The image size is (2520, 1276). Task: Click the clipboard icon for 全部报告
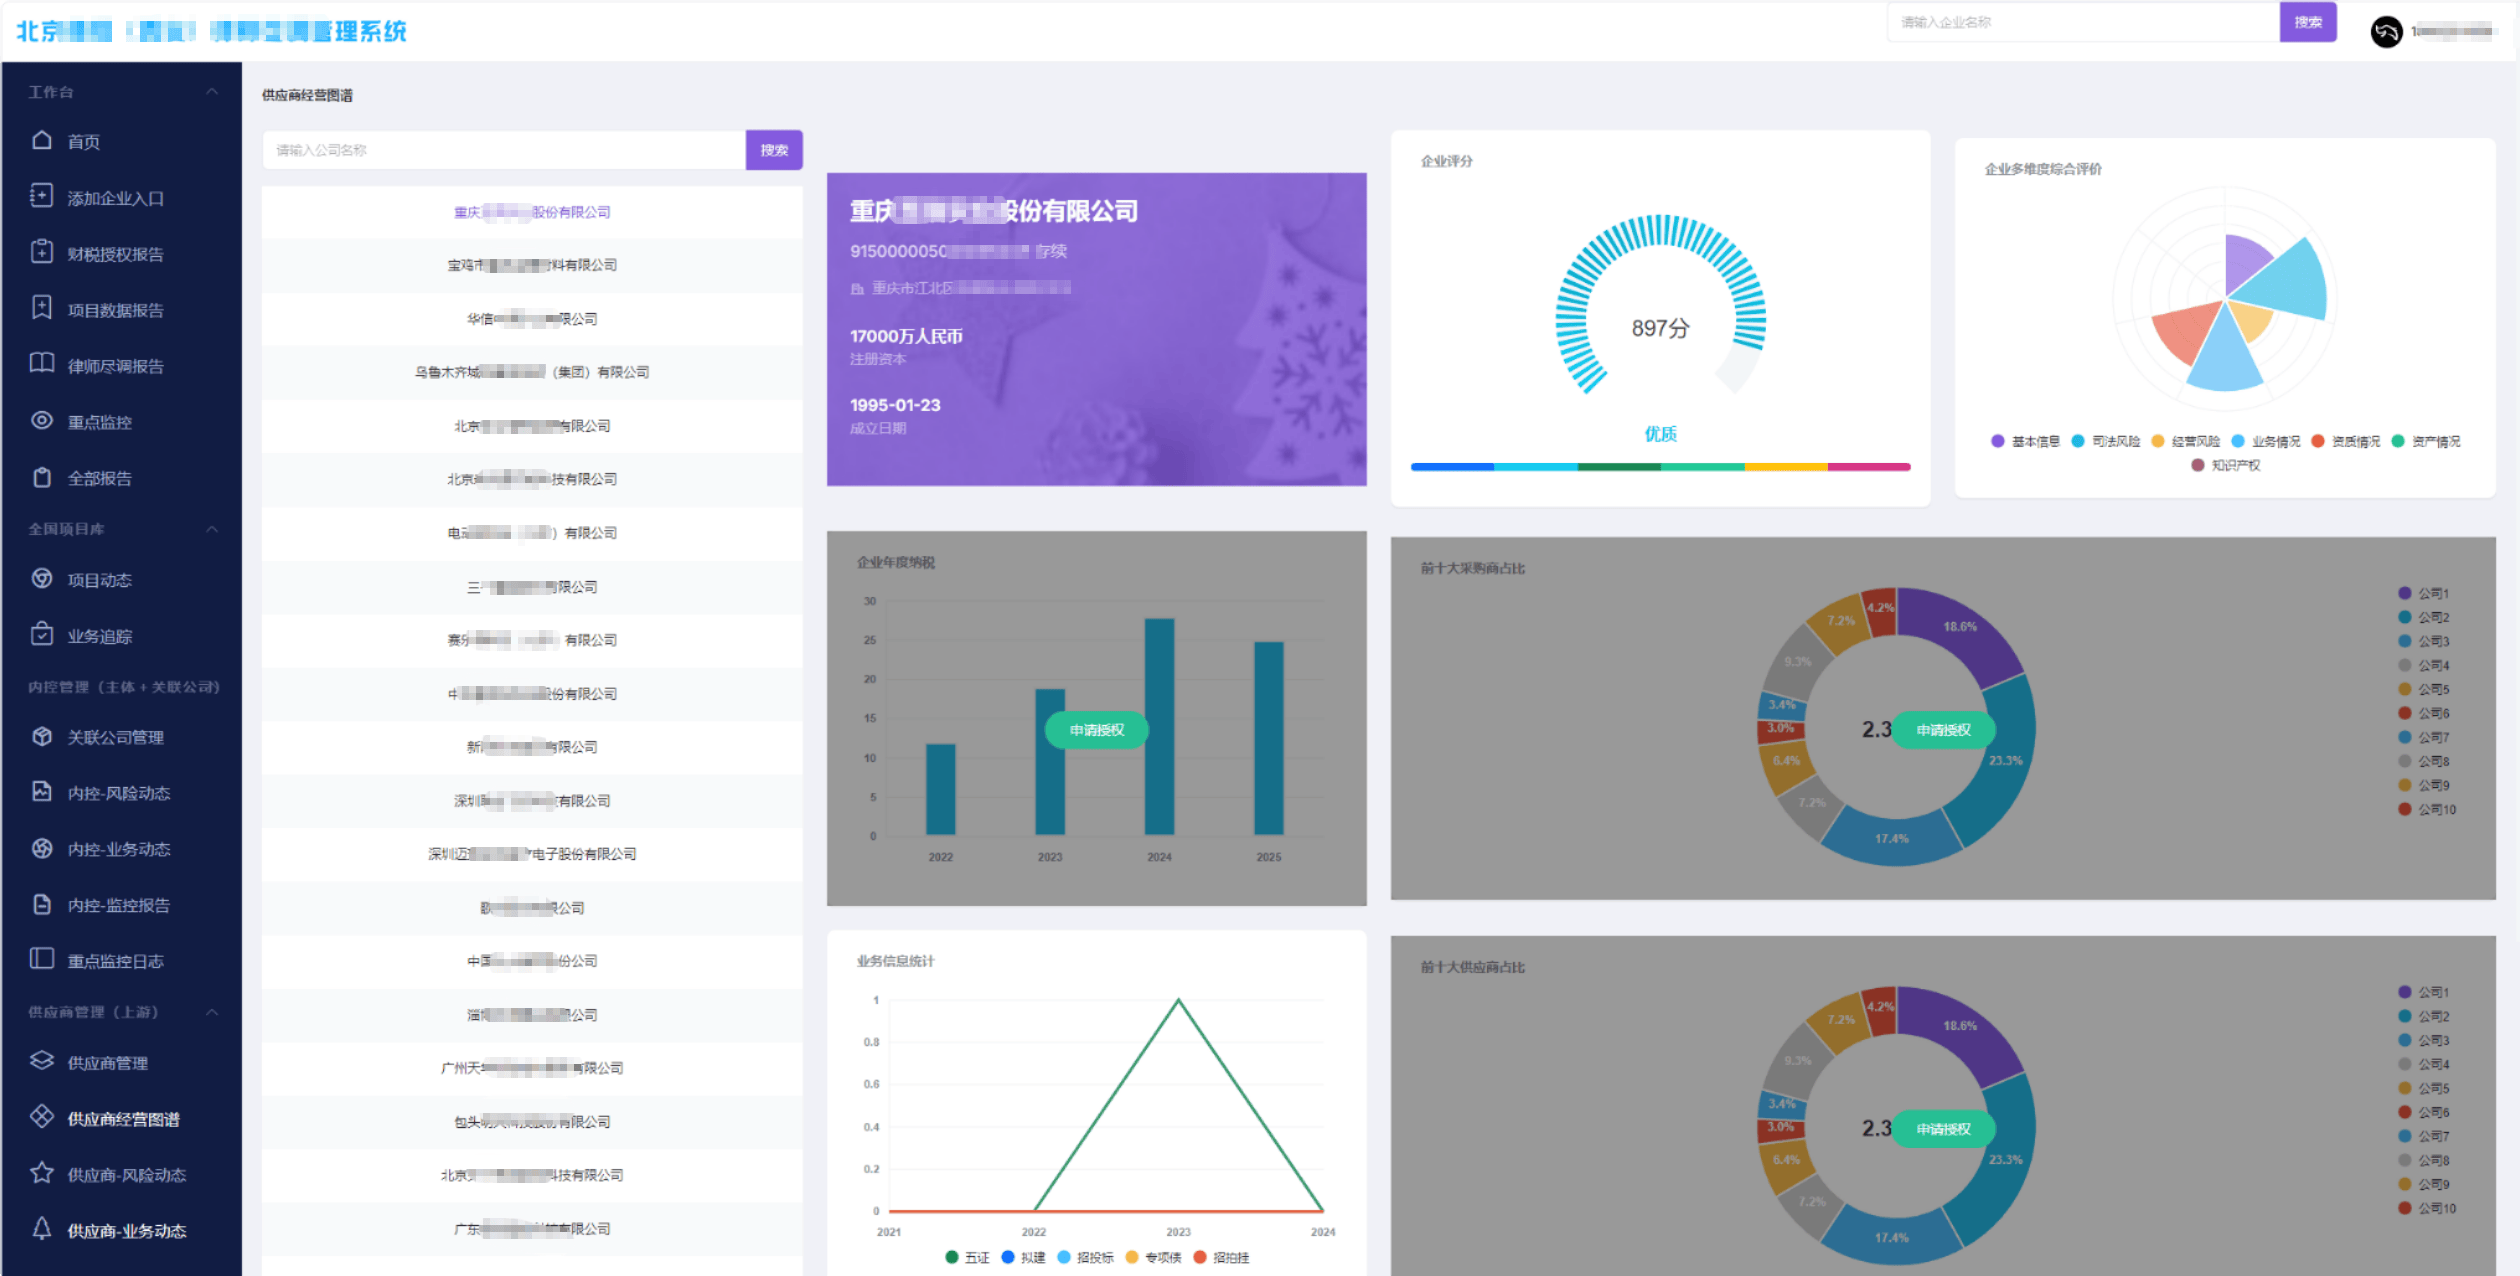coord(41,477)
